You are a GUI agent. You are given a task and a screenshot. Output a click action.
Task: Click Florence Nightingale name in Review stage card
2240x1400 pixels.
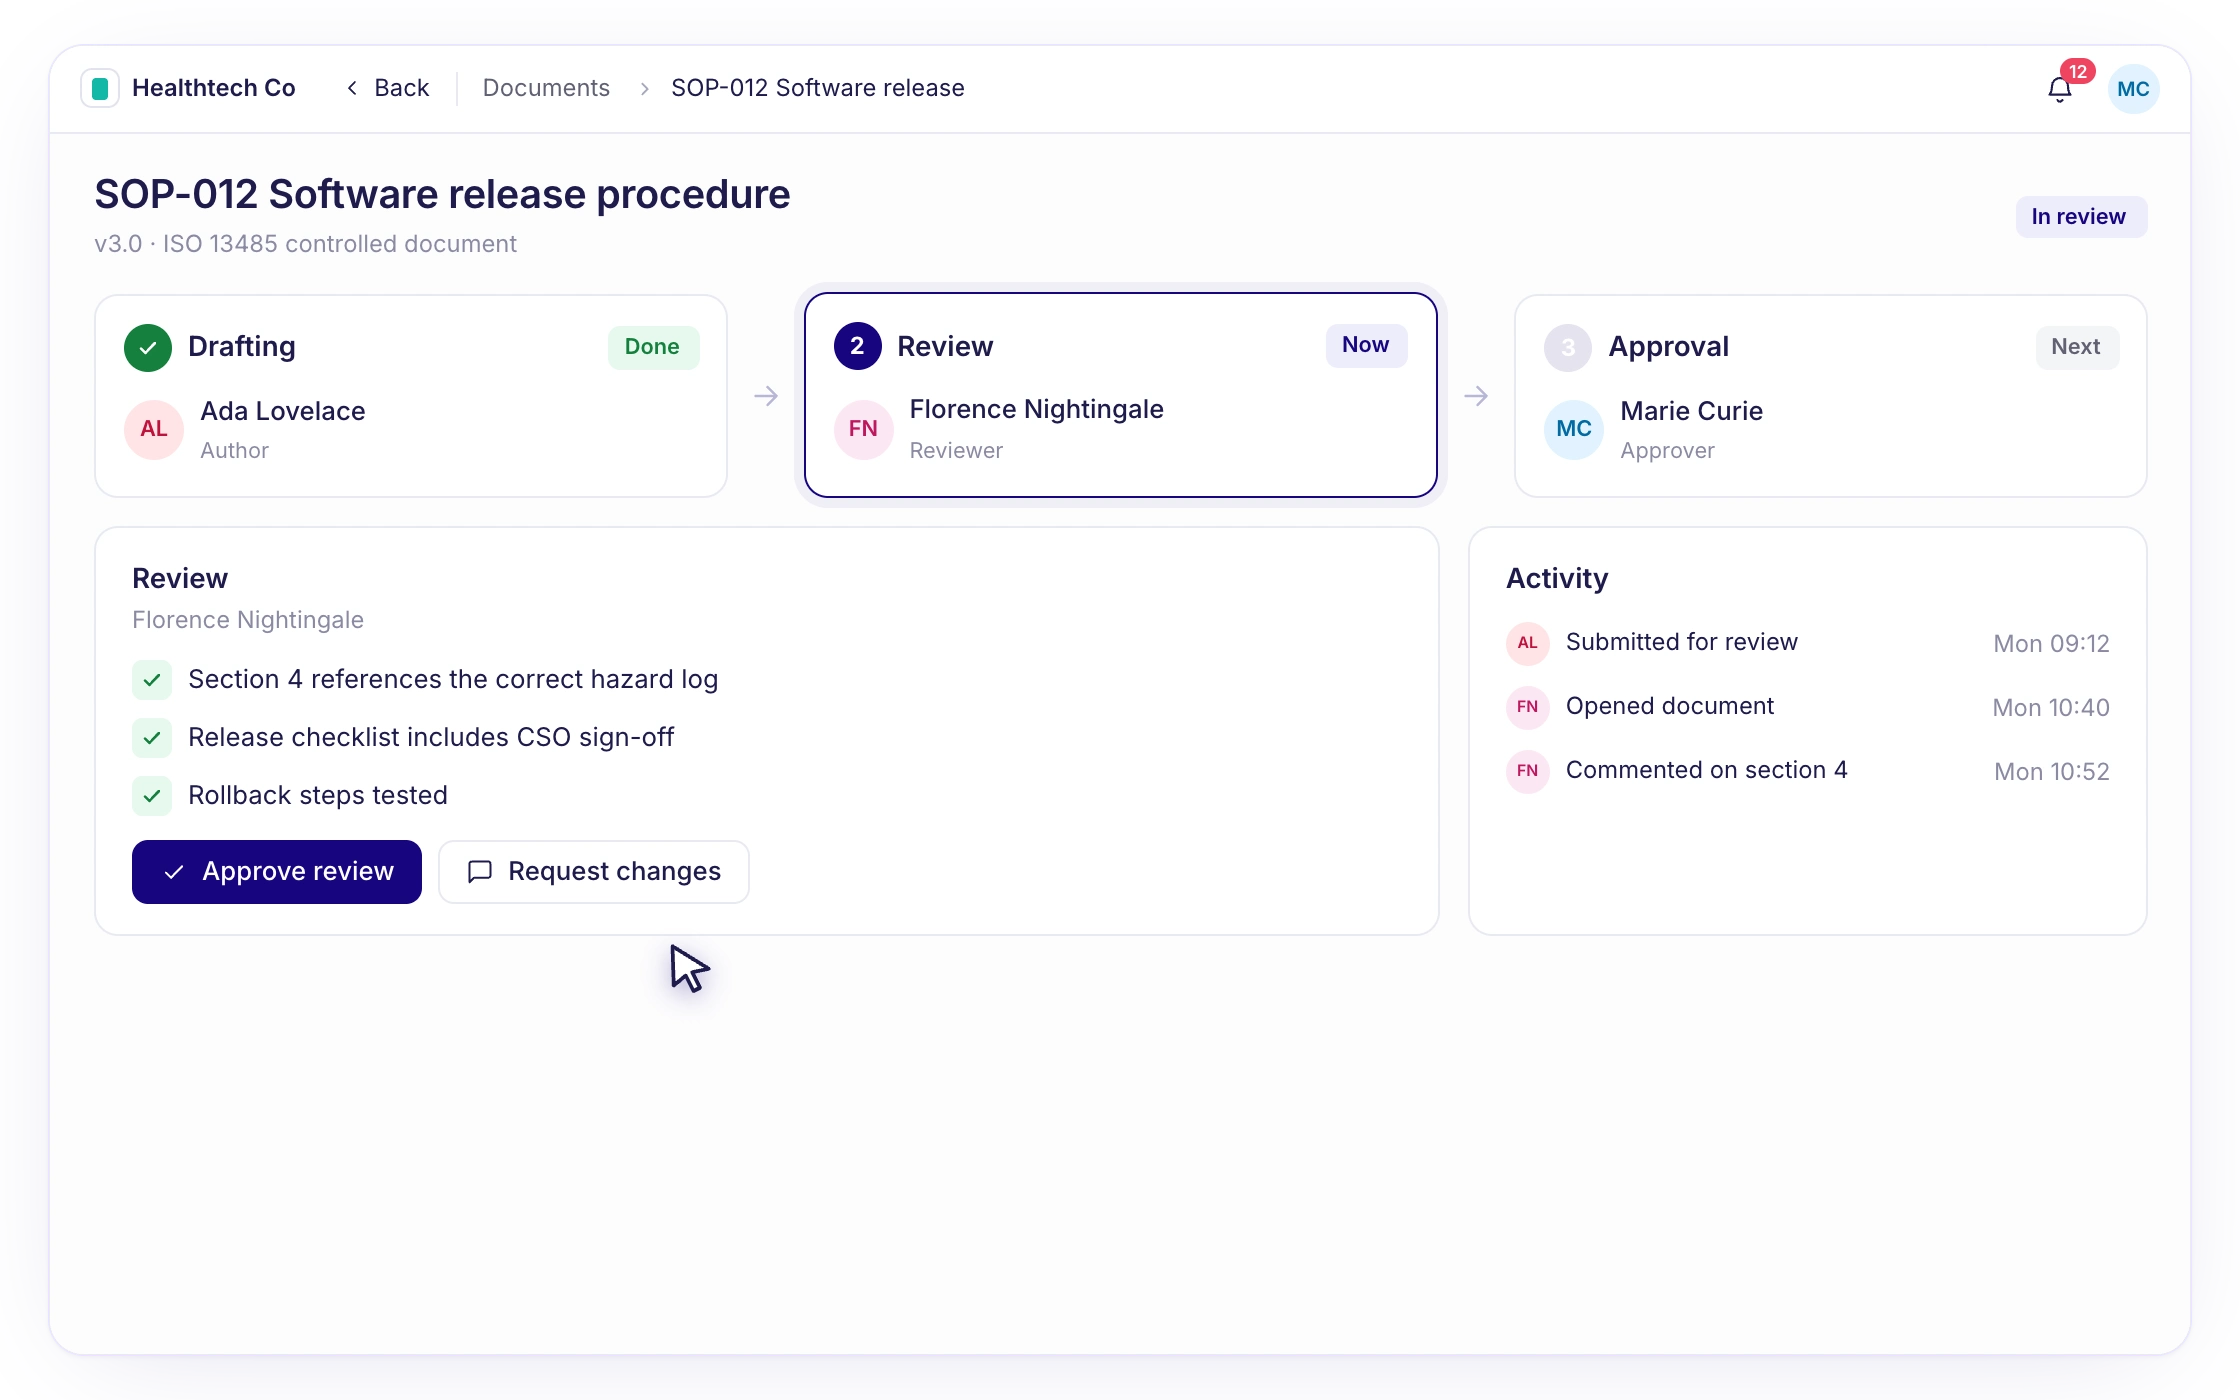pos(1036,410)
